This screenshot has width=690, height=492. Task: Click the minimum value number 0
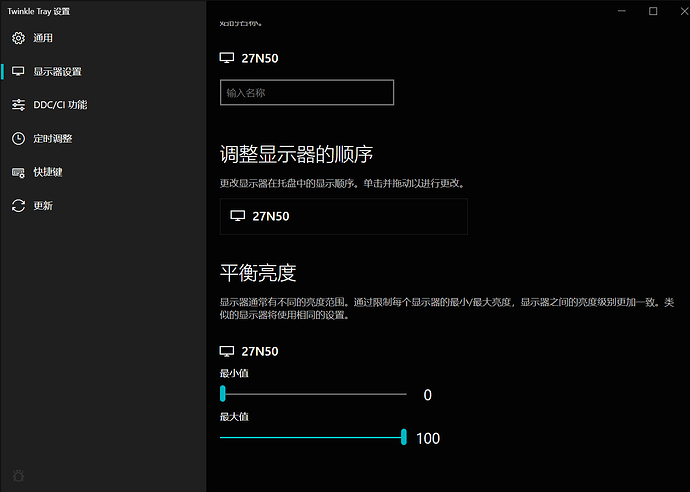click(x=427, y=395)
